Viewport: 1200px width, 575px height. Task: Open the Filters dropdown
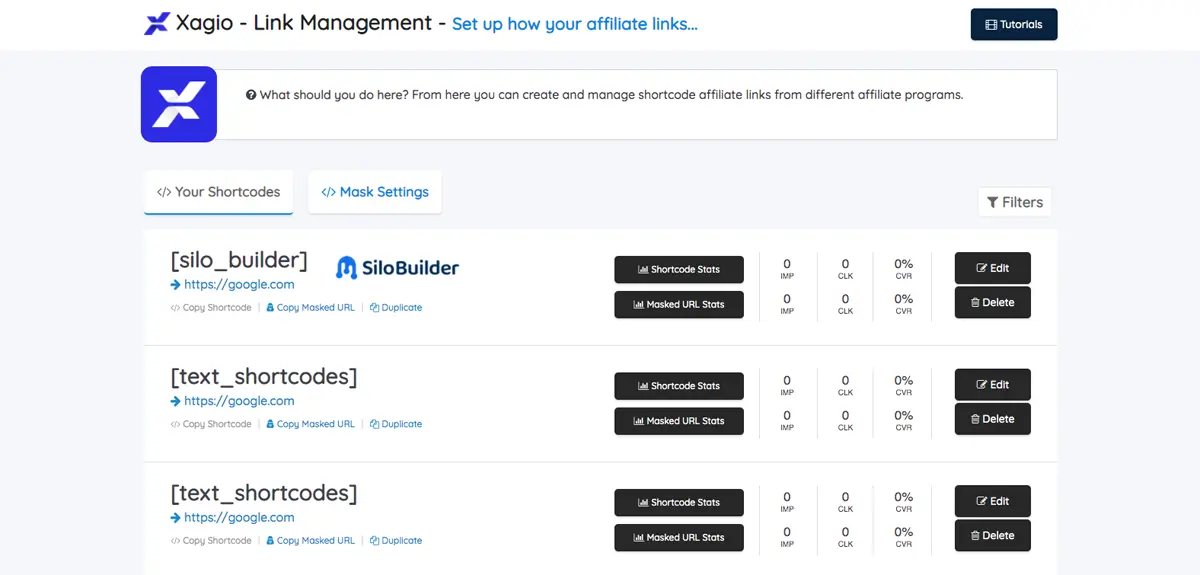coord(1014,202)
